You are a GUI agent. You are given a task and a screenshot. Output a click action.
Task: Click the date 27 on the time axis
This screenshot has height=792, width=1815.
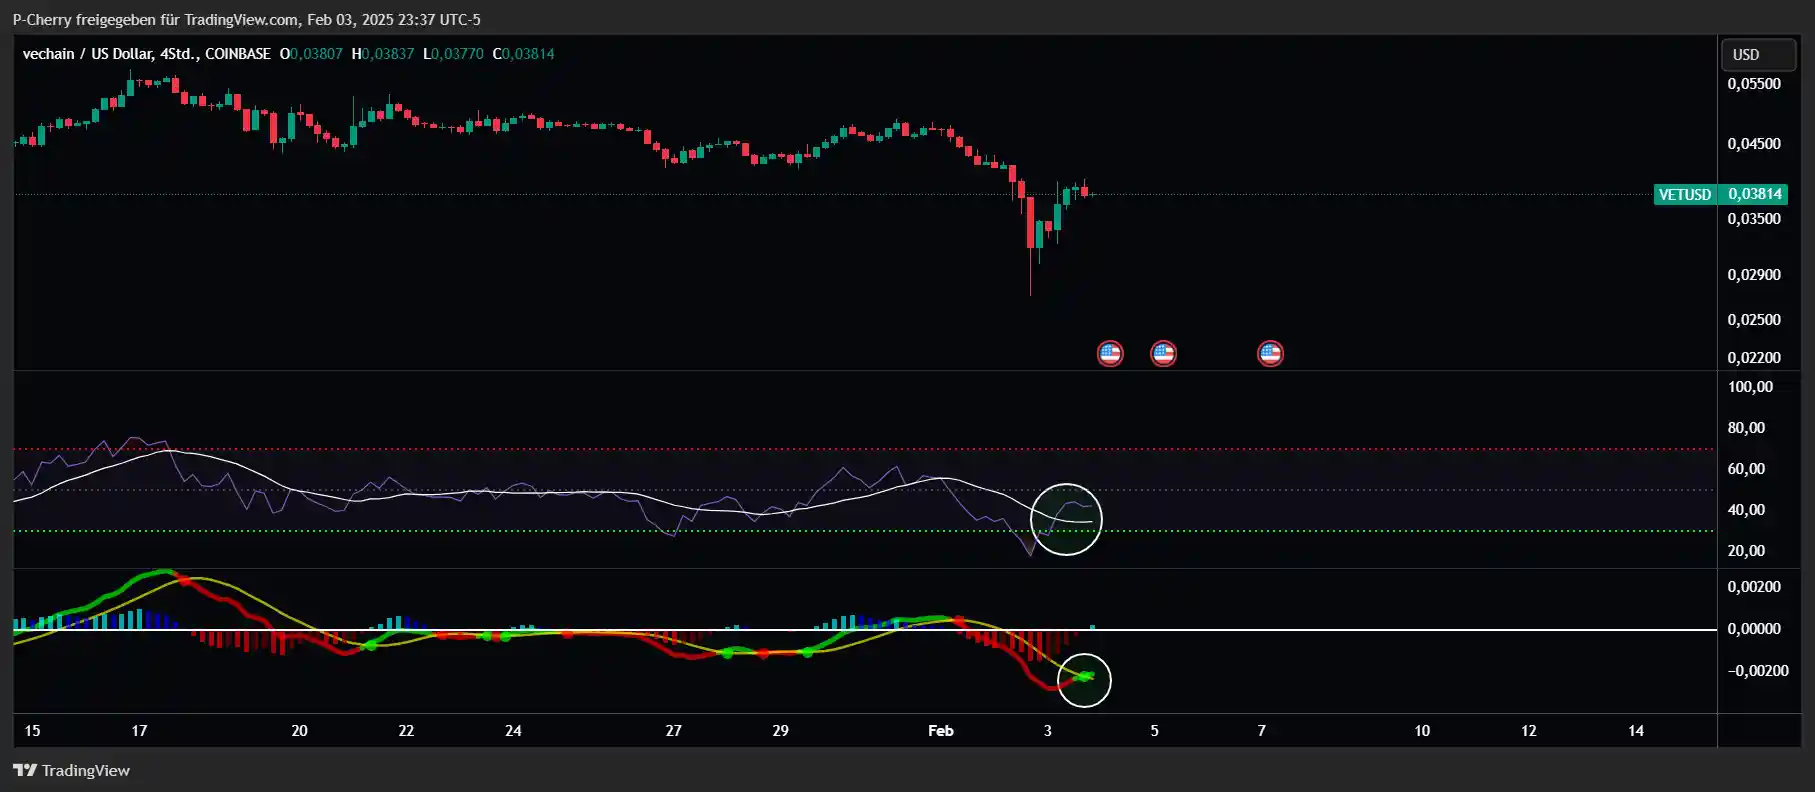(x=674, y=731)
